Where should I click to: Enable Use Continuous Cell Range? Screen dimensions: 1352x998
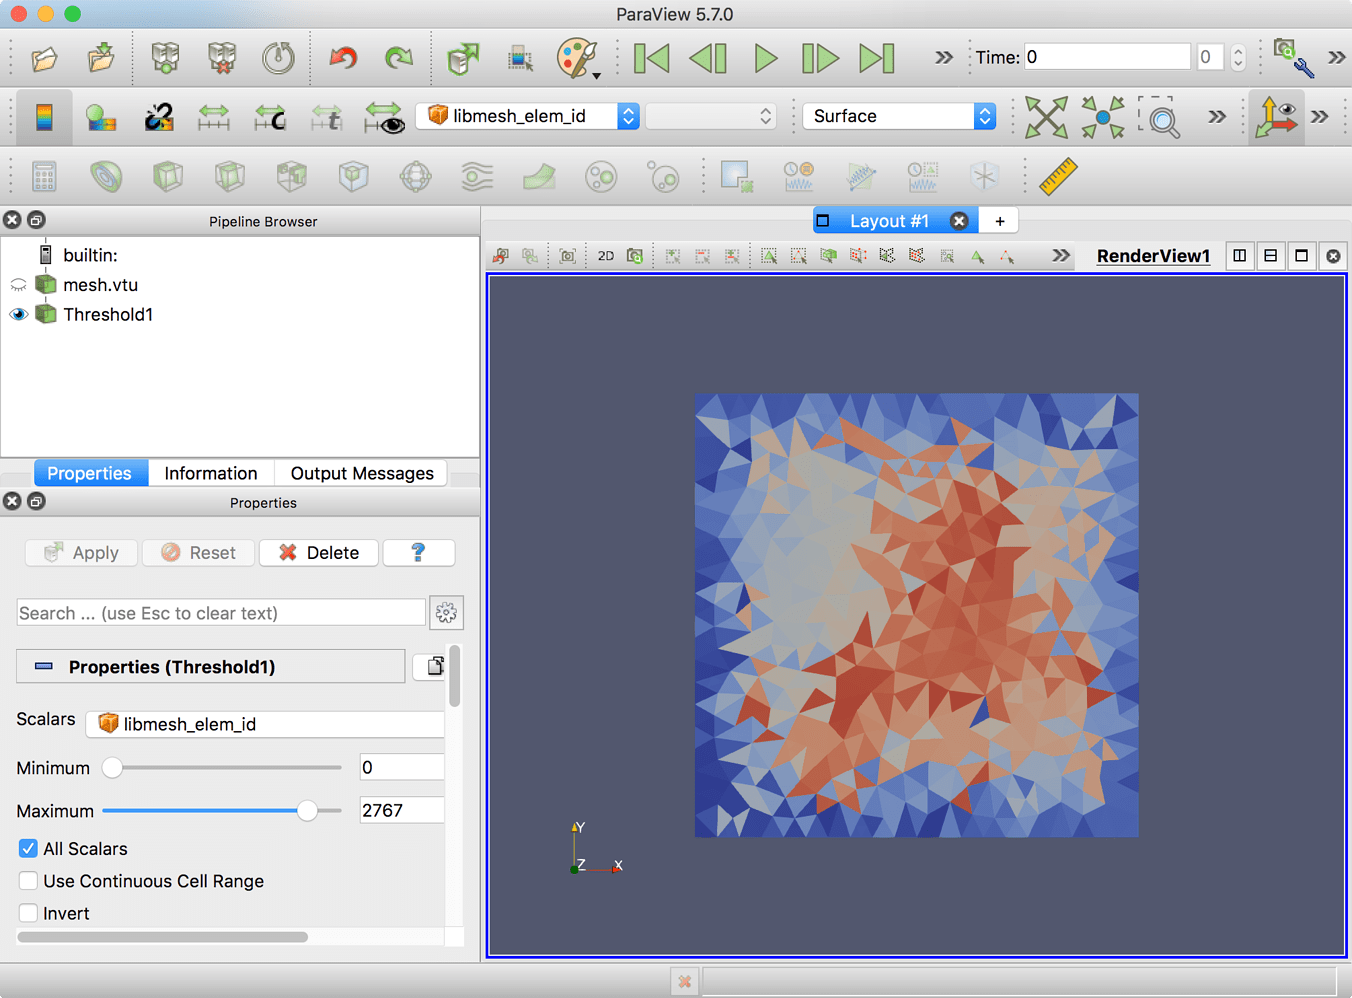(28, 881)
